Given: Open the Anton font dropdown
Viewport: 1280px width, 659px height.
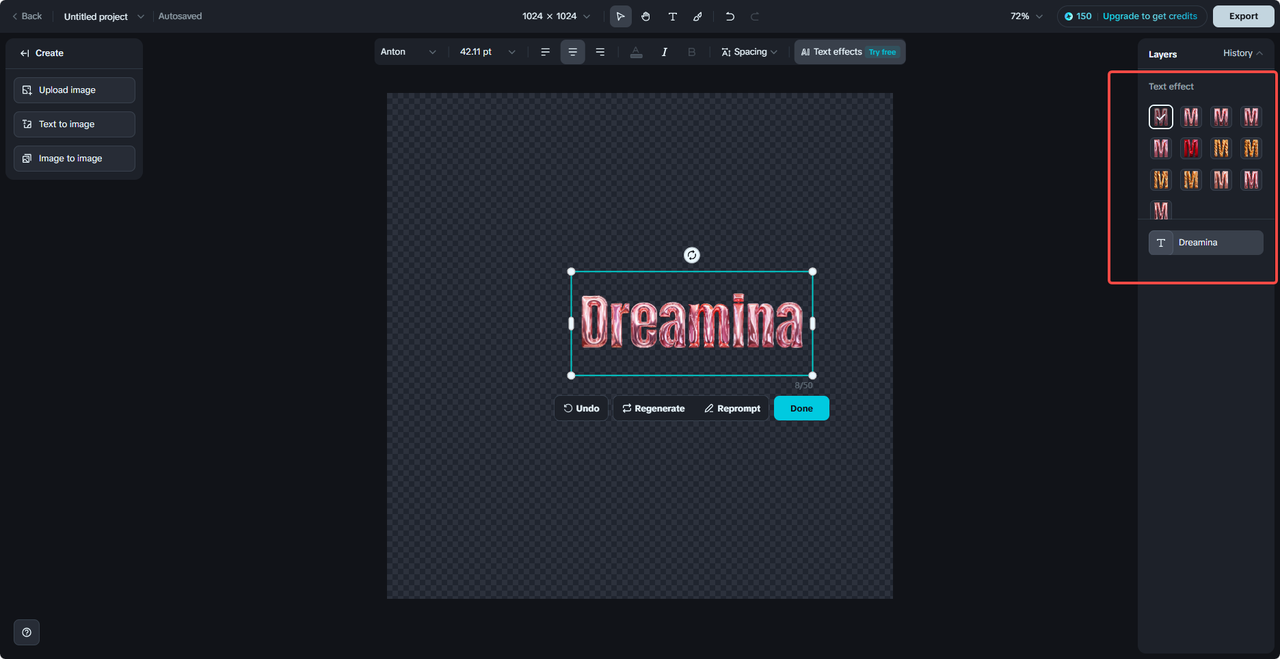Looking at the screenshot, I should [x=408, y=52].
